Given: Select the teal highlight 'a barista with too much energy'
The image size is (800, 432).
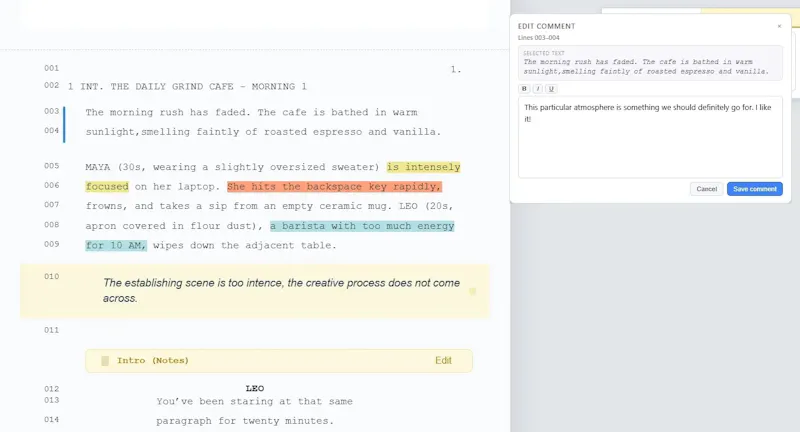Looking at the screenshot, I should click(x=362, y=225).
